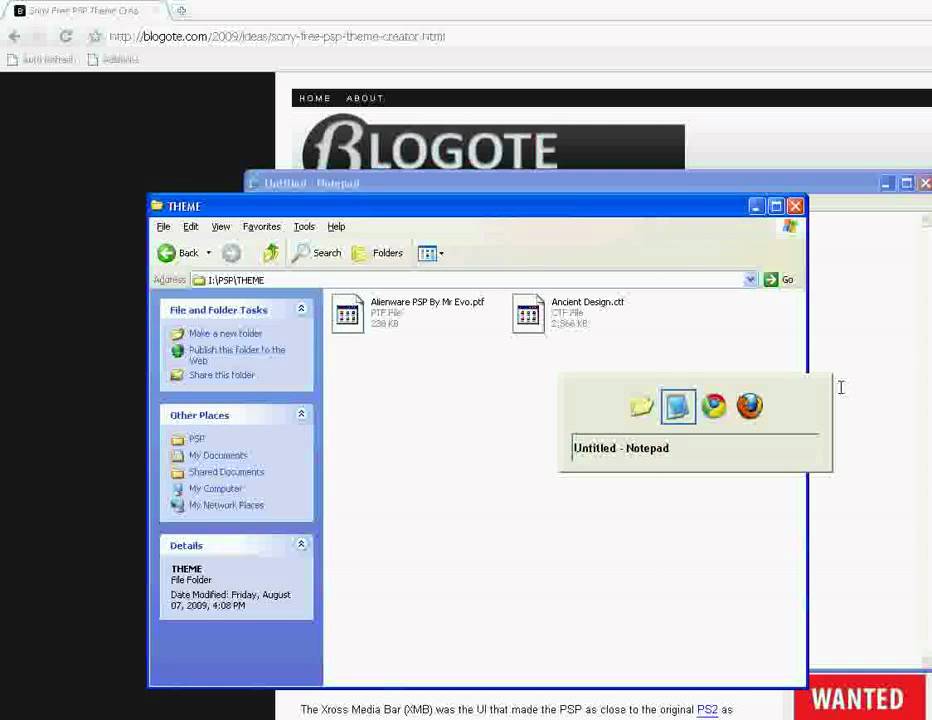Open the Favorites menu
Screen dimensions: 932x720
[x=262, y=227]
